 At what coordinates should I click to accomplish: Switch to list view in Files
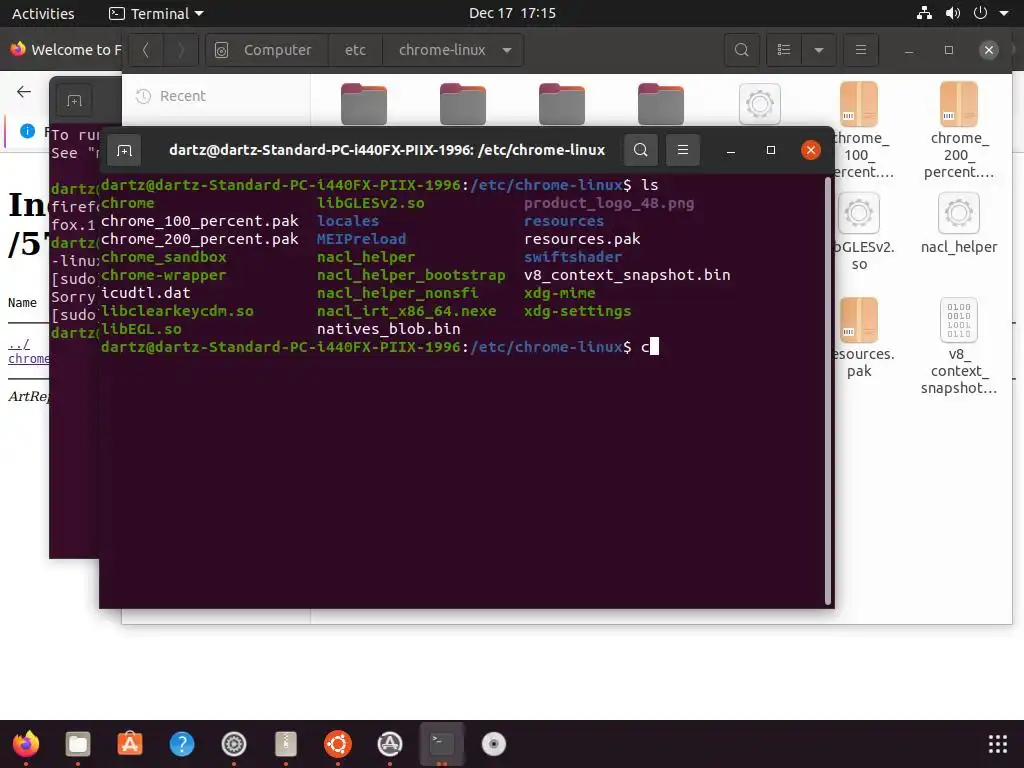[x=784, y=50]
